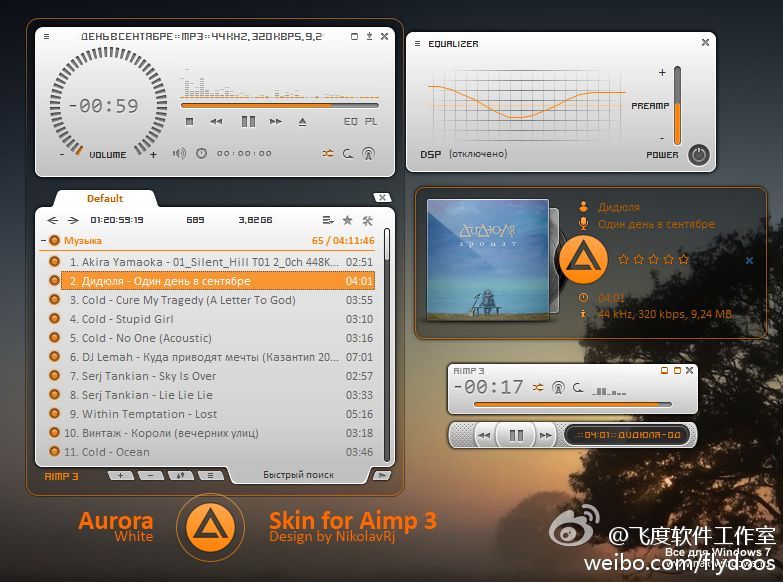Click playlist vertical scrollbar
This screenshot has height=582, width=783.
(x=387, y=345)
